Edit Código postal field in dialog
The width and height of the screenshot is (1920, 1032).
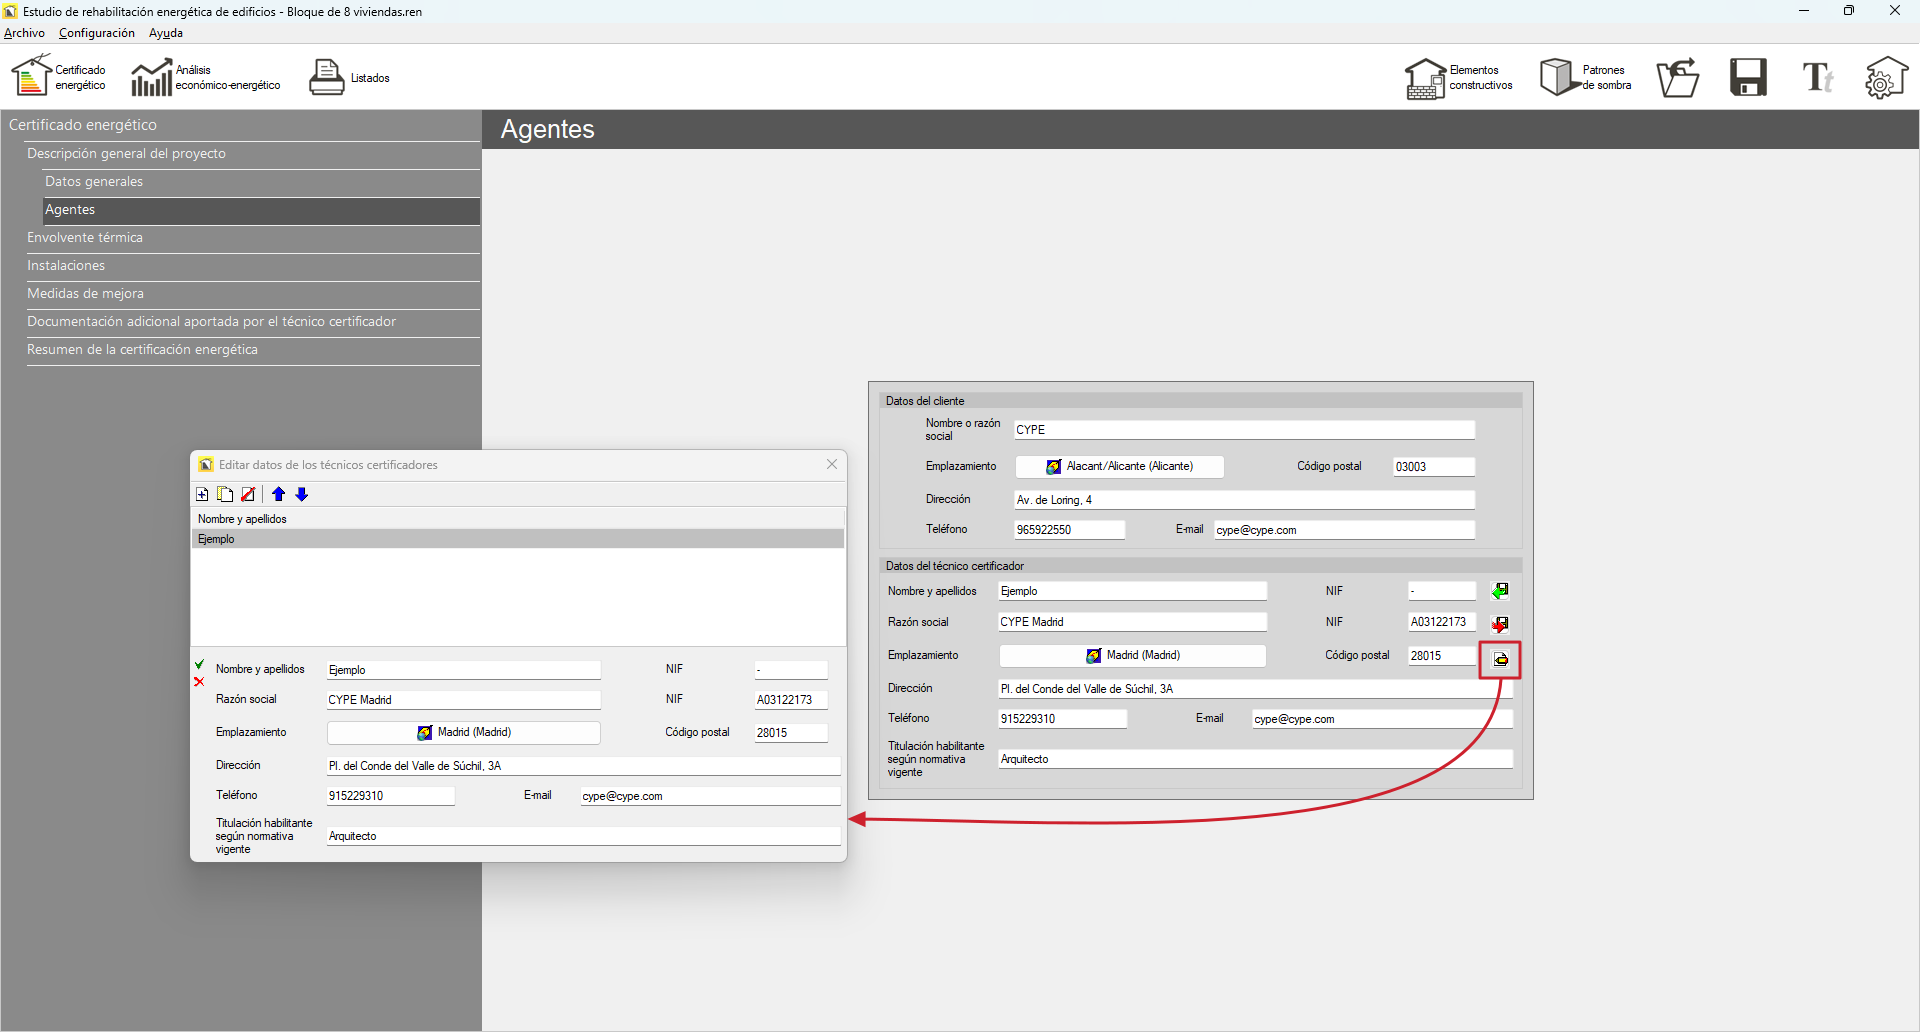click(x=791, y=733)
